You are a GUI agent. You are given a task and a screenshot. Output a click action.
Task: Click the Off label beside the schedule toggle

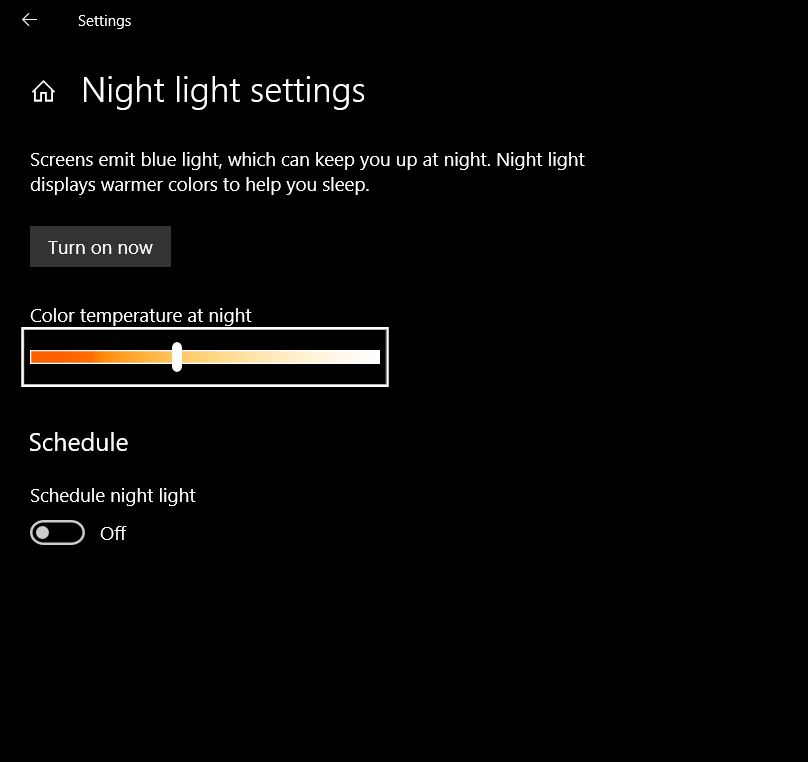pyautogui.click(x=113, y=533)
